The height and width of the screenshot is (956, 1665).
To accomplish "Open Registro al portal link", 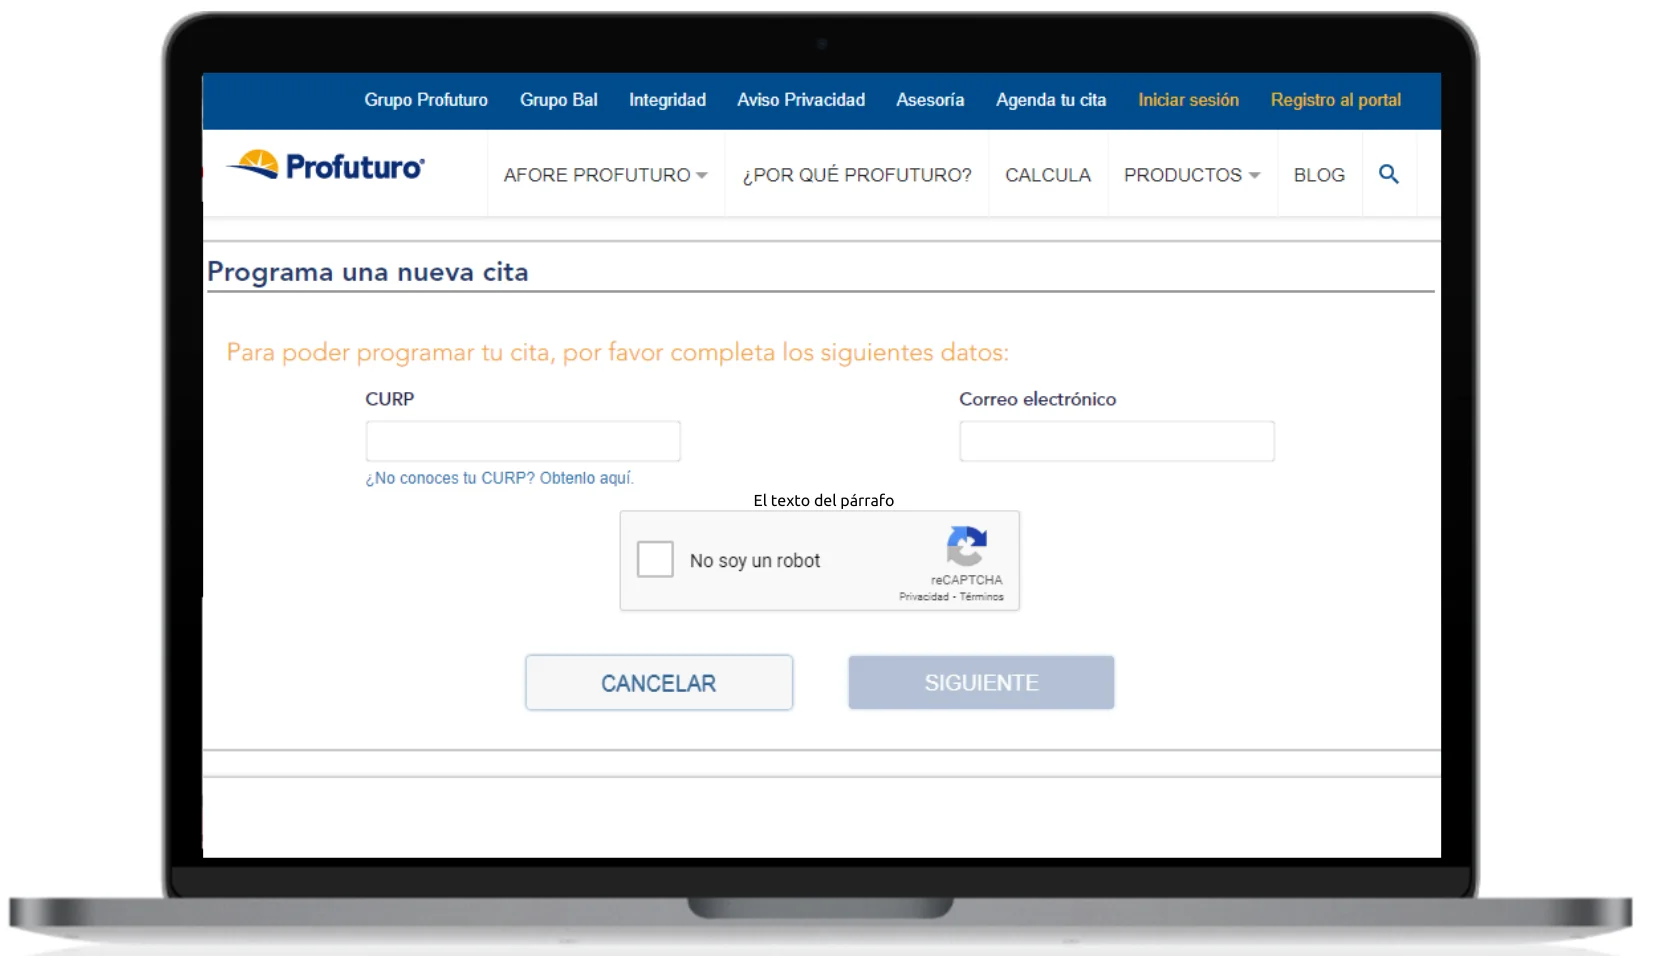I will [1335, 100].
